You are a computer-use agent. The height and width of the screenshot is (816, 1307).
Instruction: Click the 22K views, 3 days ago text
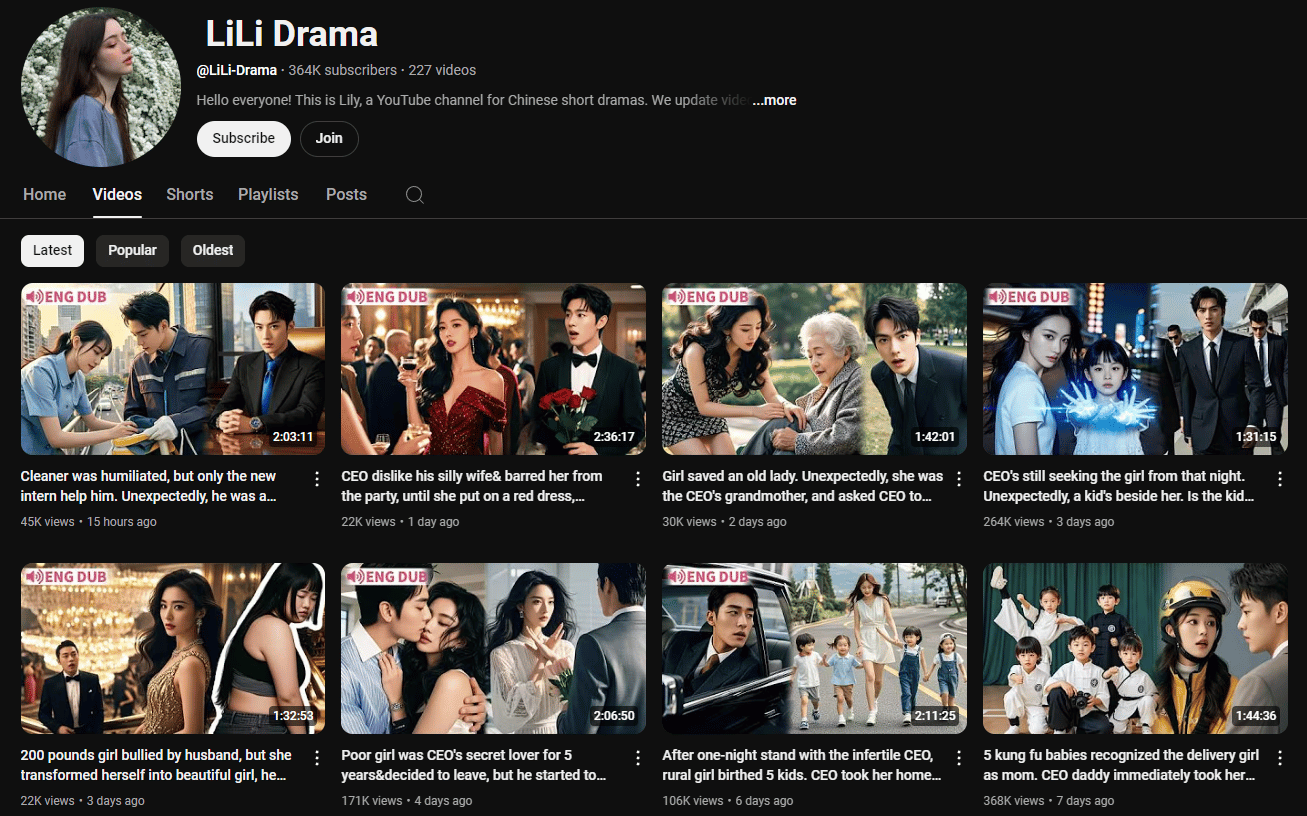click(x=83, y=801)
